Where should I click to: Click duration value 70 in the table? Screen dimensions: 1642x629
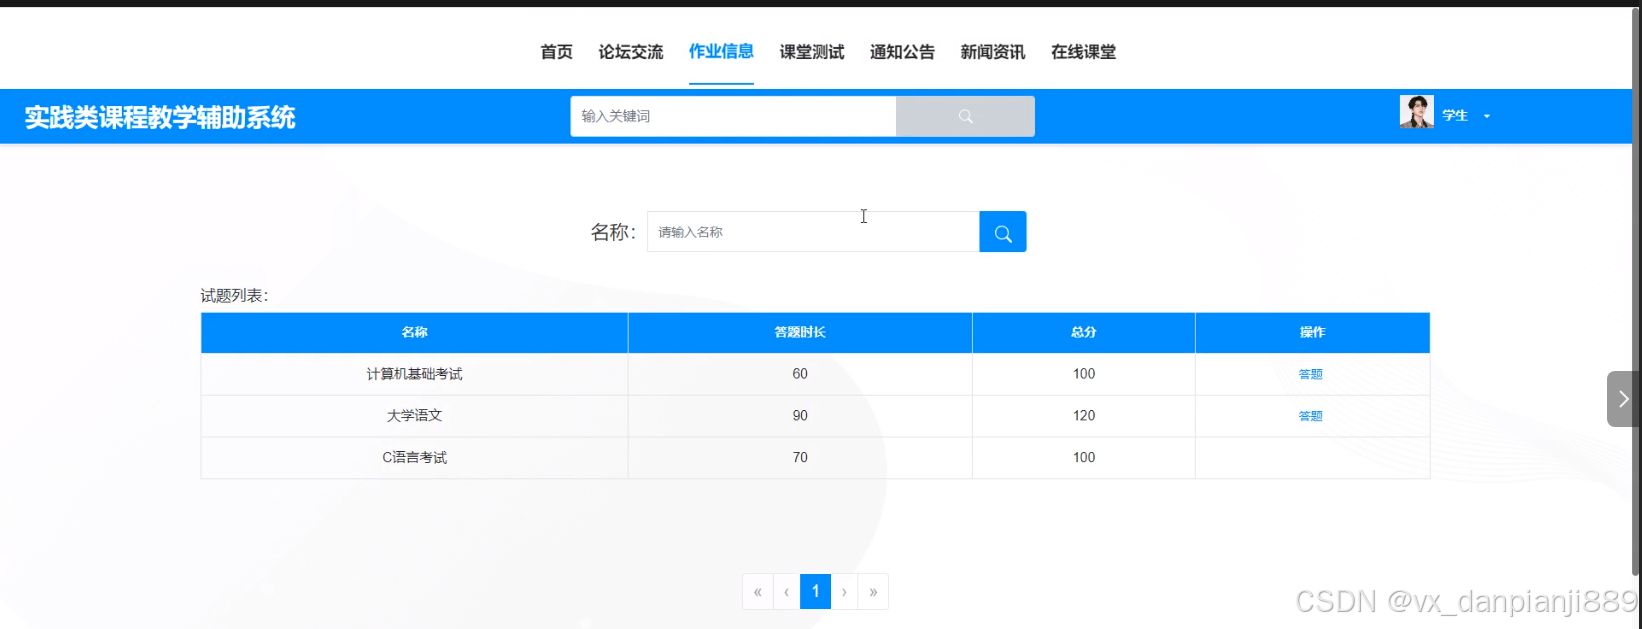800,458
